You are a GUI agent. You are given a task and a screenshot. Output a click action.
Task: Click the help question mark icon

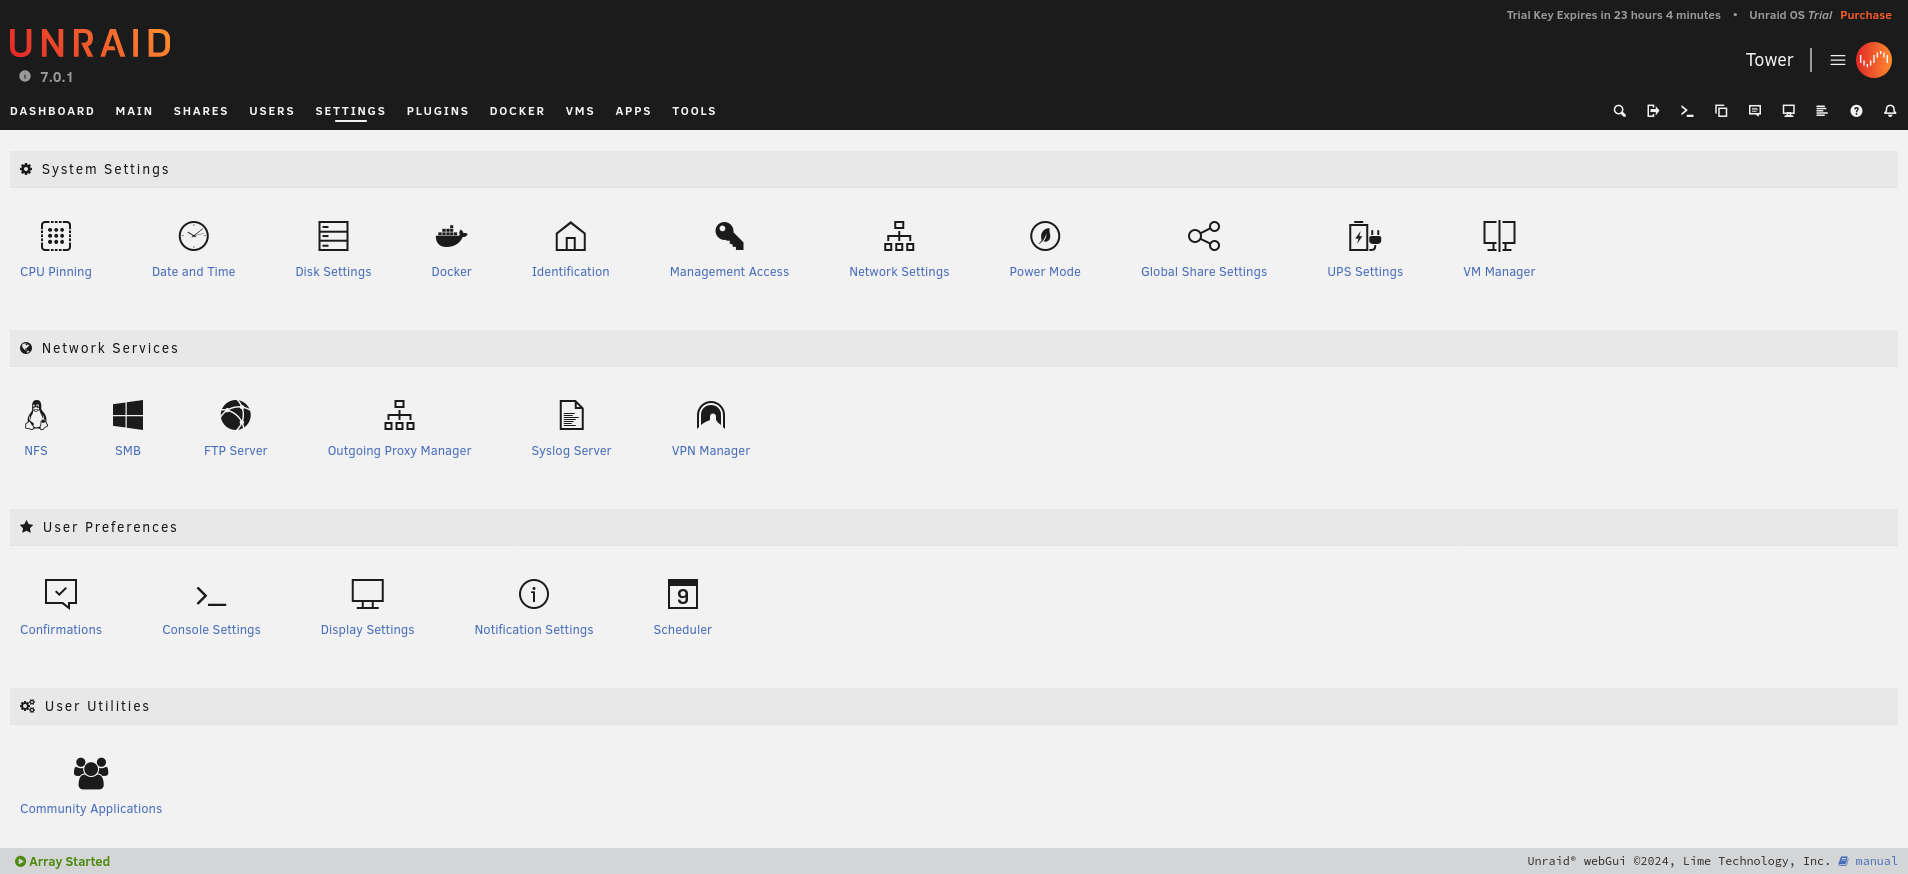(x=1856, y=111)
